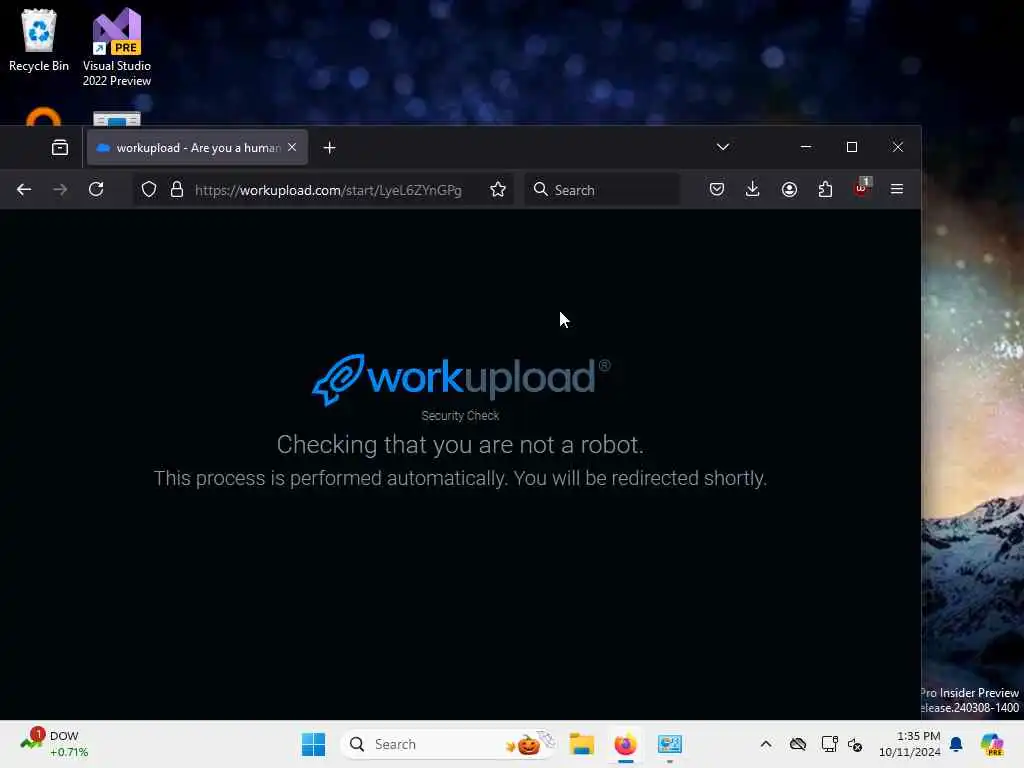Bookmark this page with the star icon
Viewport: 1024px width, 768px height.
[x=498, y=189]
